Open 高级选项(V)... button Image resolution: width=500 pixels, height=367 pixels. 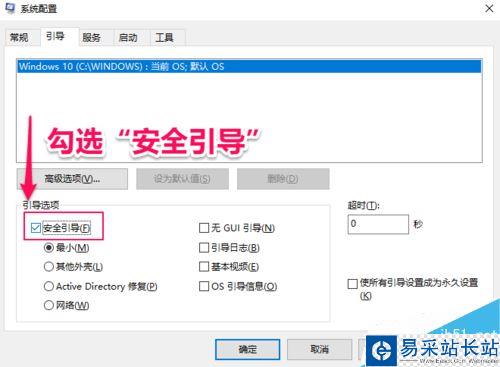[72, 179]
